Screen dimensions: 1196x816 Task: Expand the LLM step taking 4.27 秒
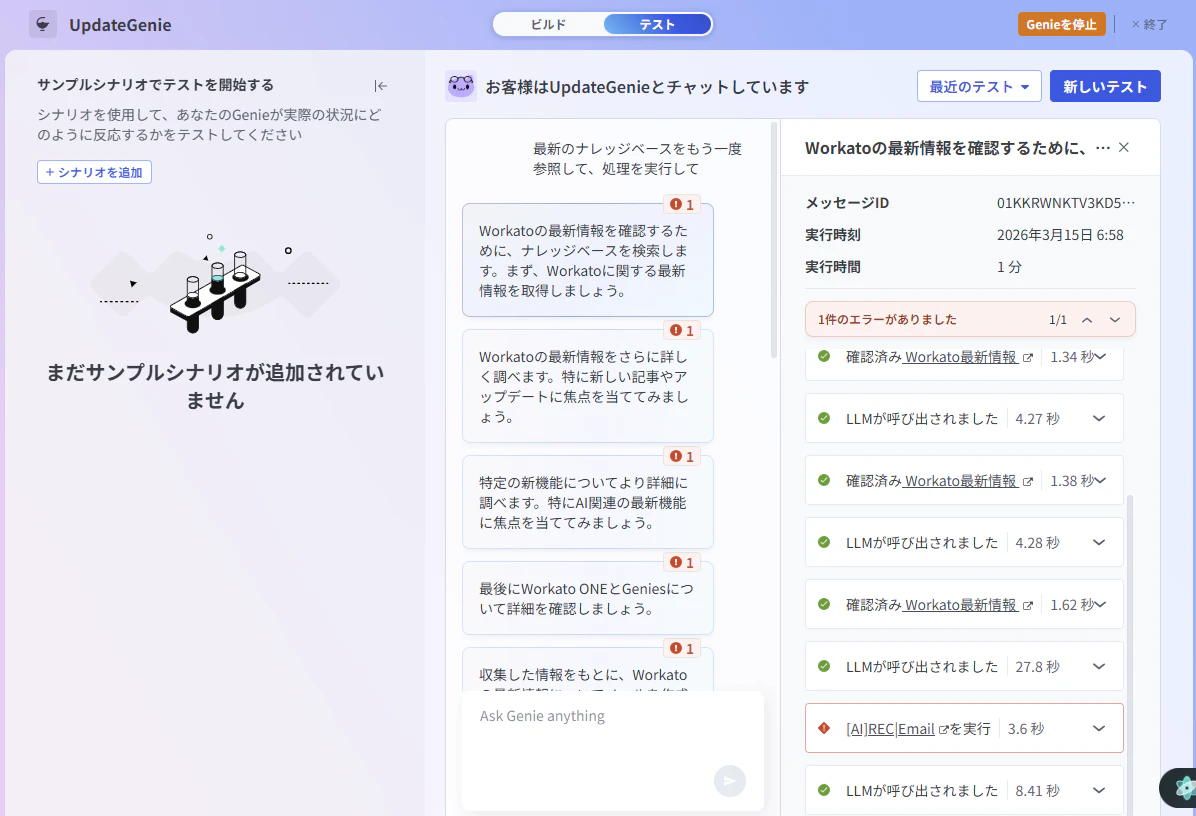point(1099,418)
